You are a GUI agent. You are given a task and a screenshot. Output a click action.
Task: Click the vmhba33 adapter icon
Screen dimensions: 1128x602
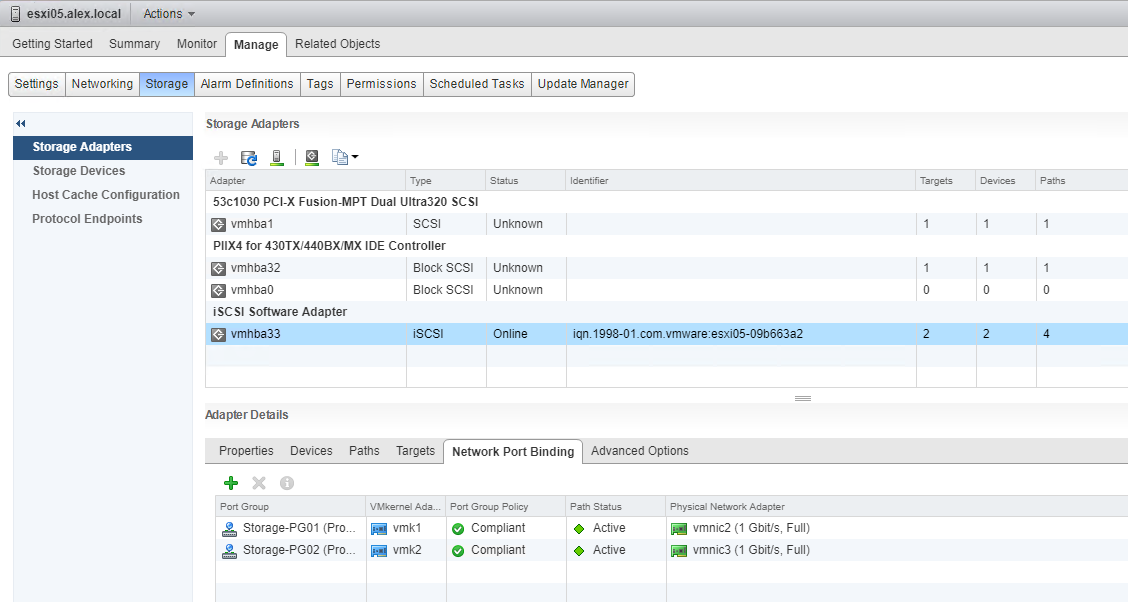click(218, 334)
